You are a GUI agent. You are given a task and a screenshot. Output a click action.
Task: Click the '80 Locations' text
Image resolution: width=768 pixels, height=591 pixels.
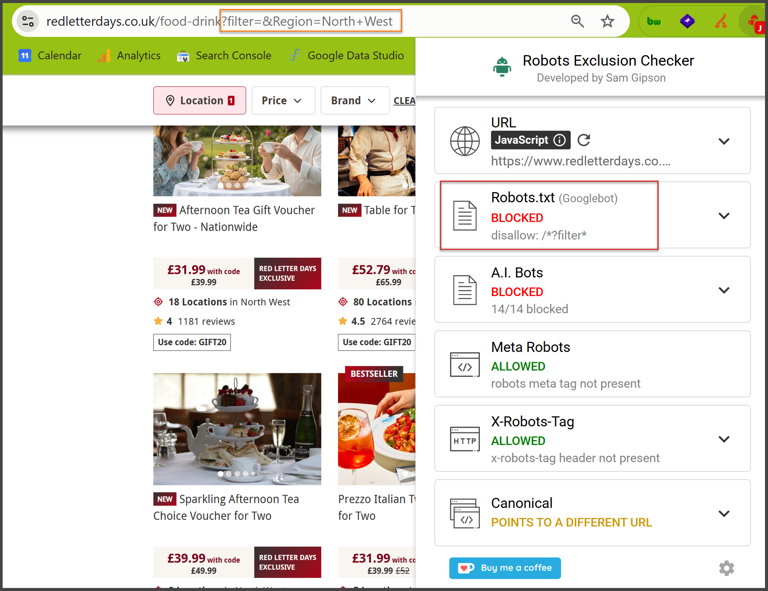click(x=383, y=302)
